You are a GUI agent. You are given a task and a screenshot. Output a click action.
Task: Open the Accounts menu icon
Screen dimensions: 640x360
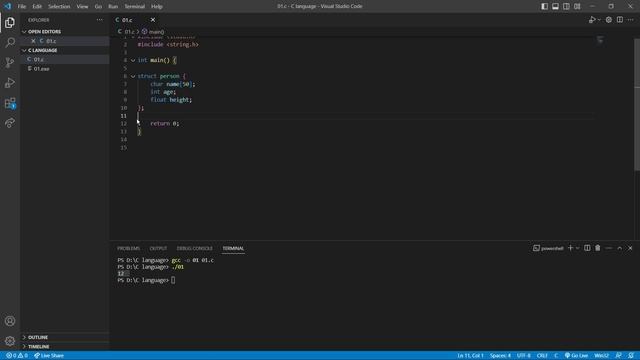pyautogui.click(x=10, y=321)
